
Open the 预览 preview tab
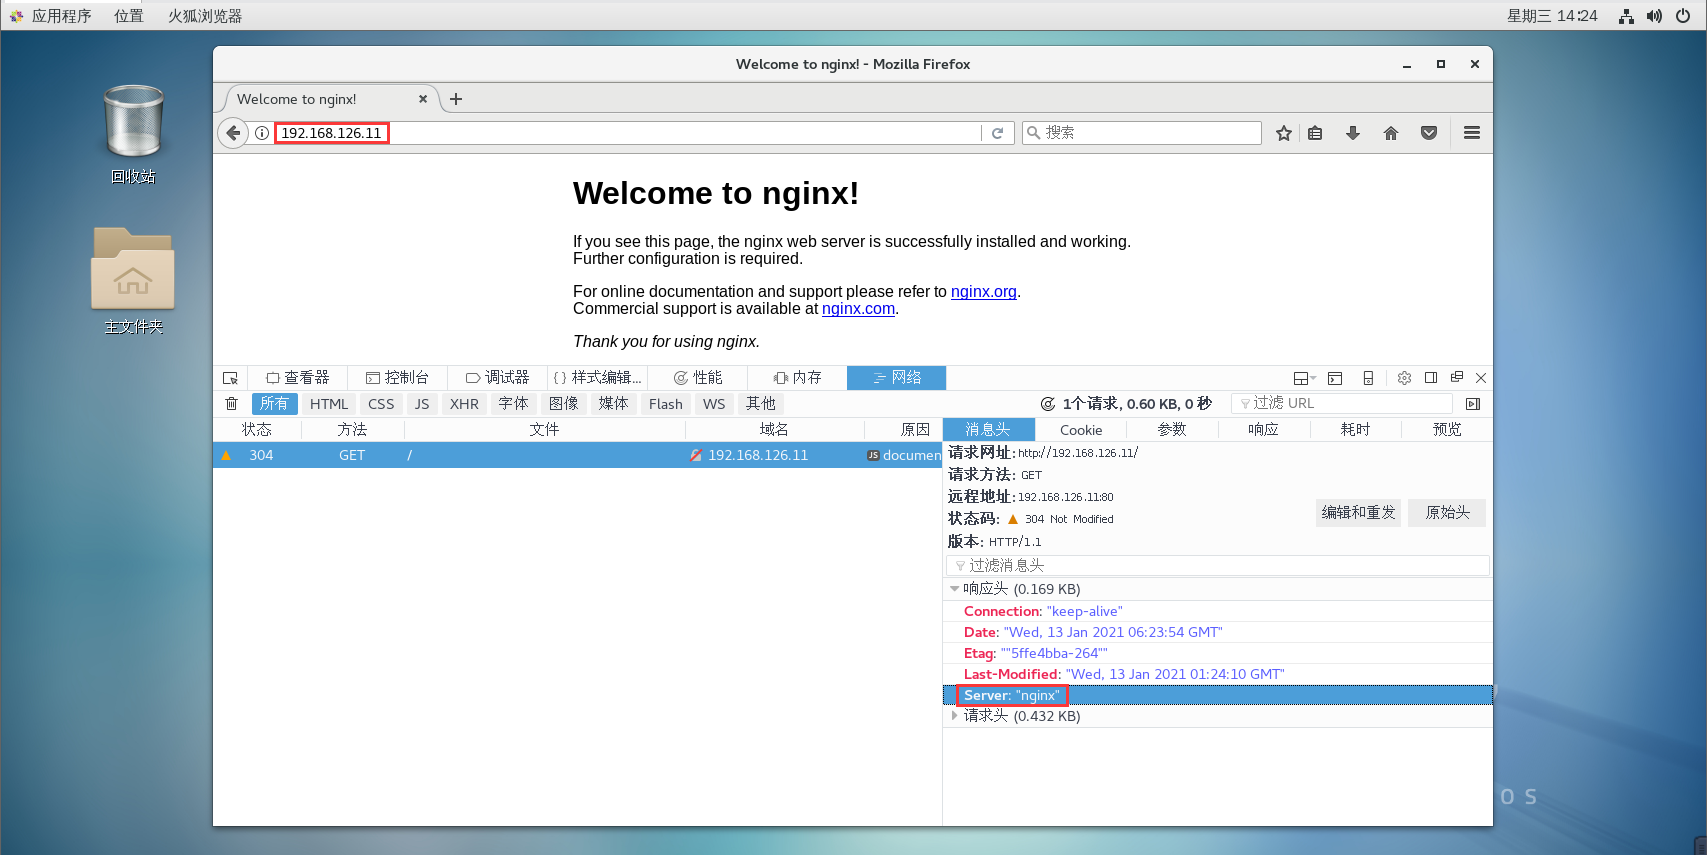pyautogui.click(x=1447, y=430)
